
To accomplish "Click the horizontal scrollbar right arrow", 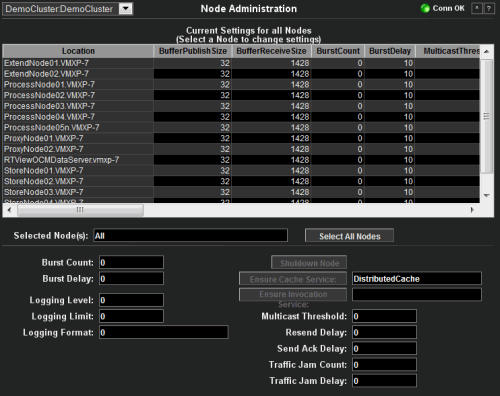I will pos(472,210).
